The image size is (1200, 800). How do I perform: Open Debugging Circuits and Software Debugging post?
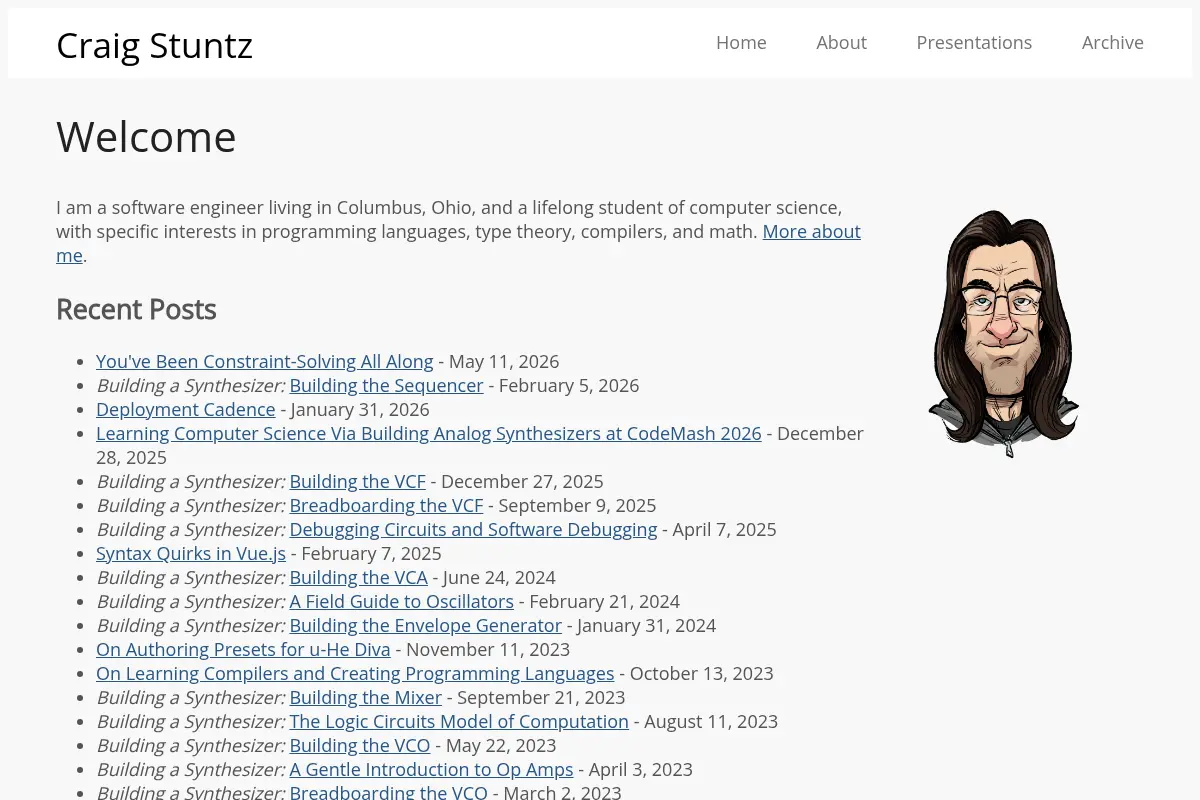[473, 529]
